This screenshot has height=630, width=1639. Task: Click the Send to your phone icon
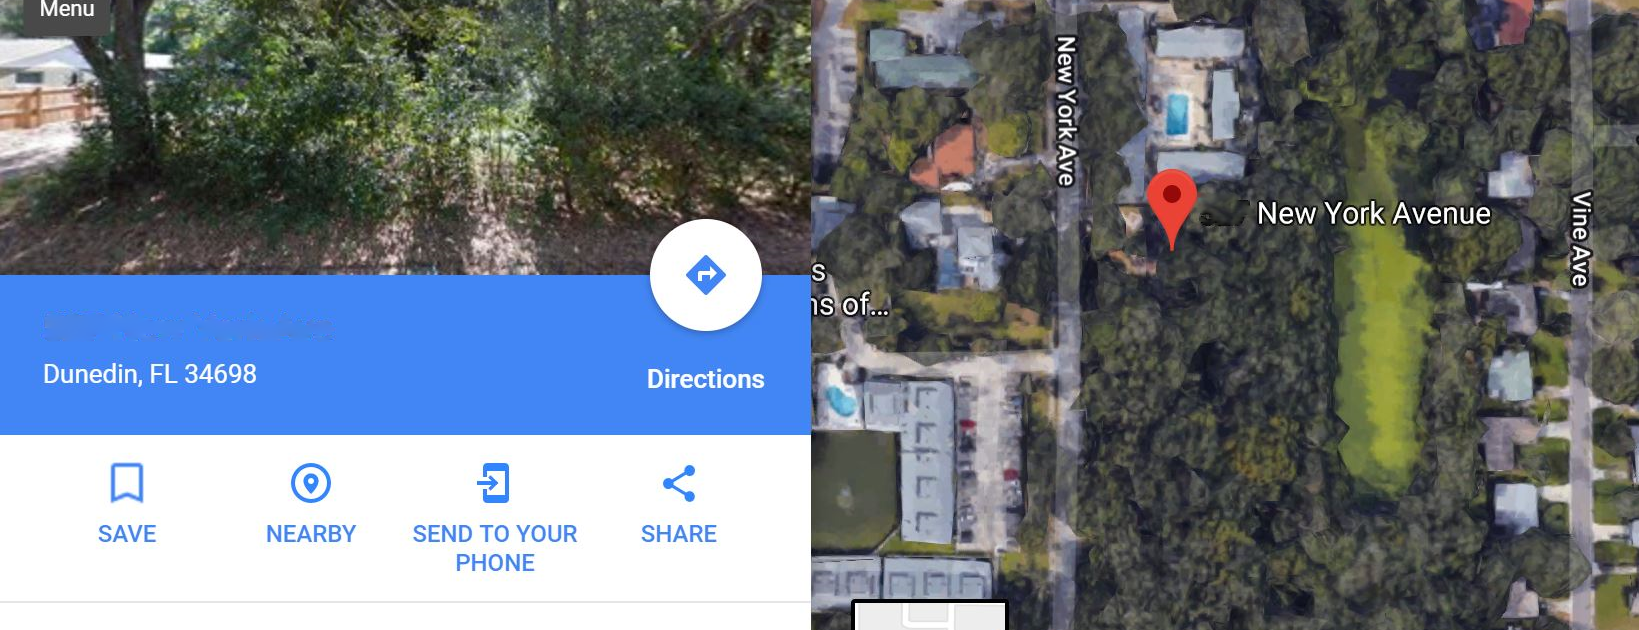click(494, 483)
